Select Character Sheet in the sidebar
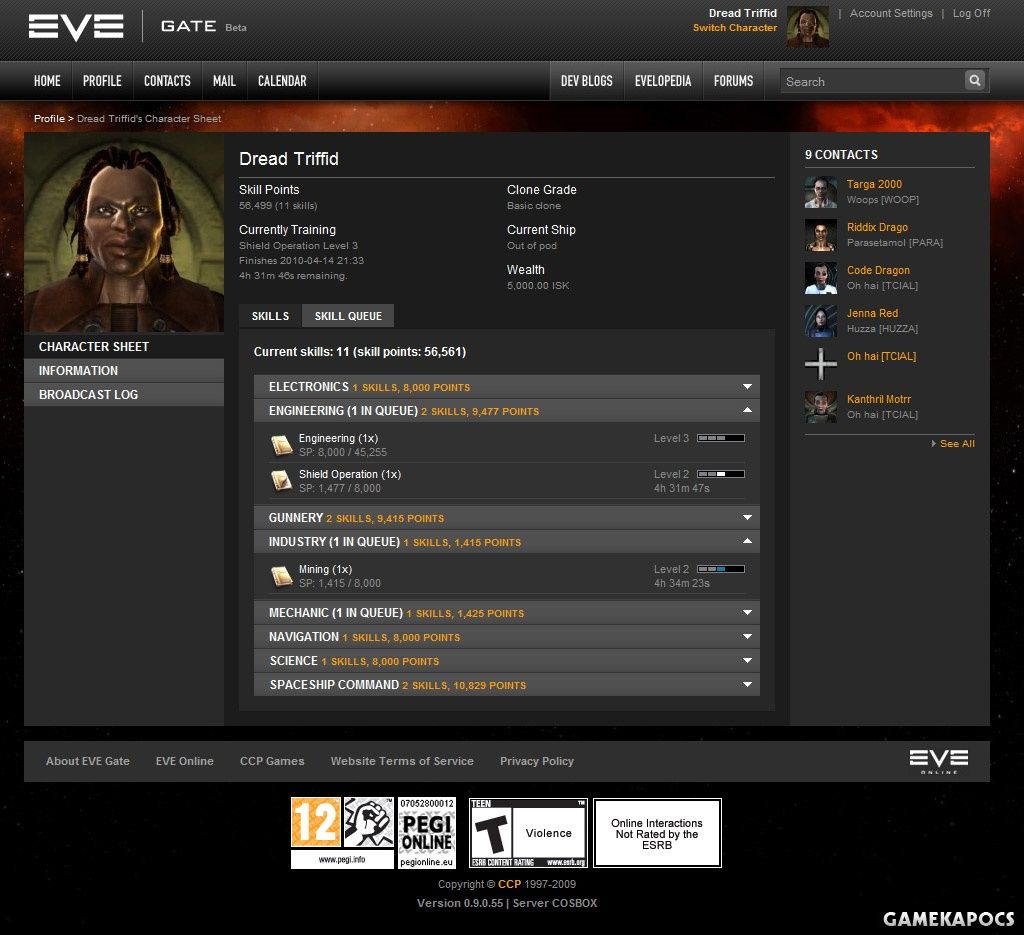This screenshot has width=1024, height=935. click(x=124, y=346)
